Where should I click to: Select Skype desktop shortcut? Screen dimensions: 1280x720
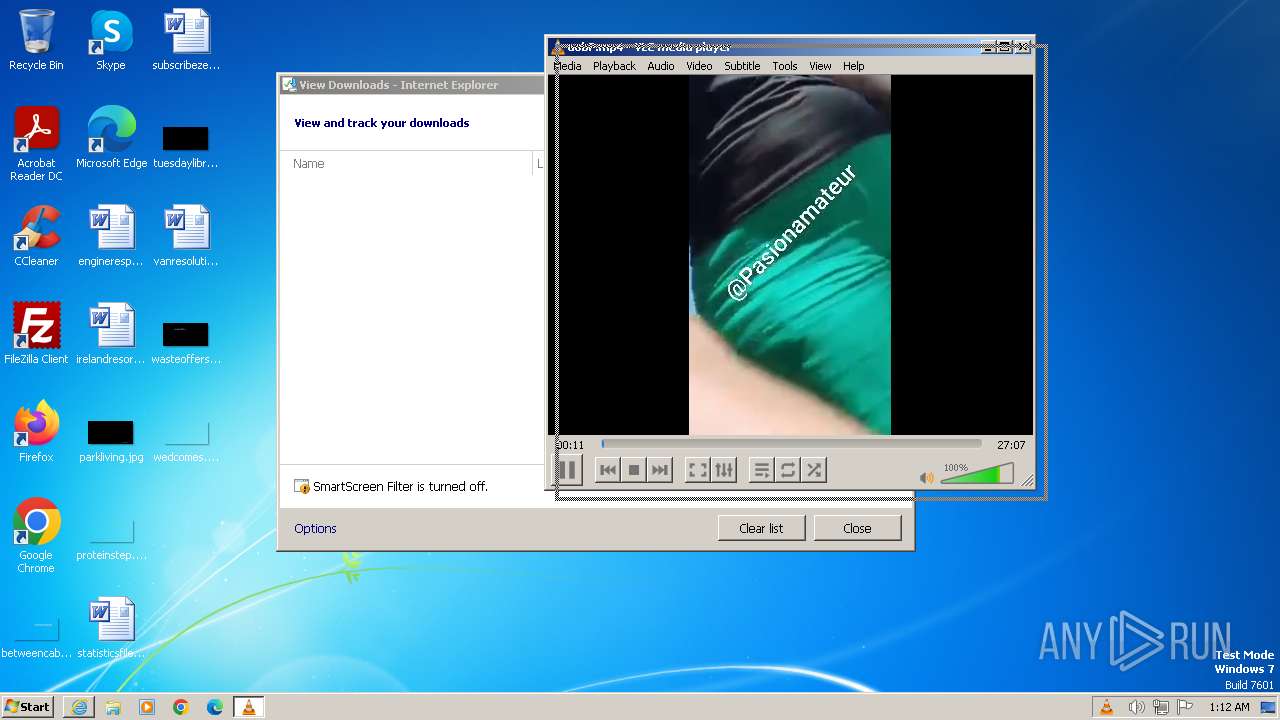(x=110, y=40)
